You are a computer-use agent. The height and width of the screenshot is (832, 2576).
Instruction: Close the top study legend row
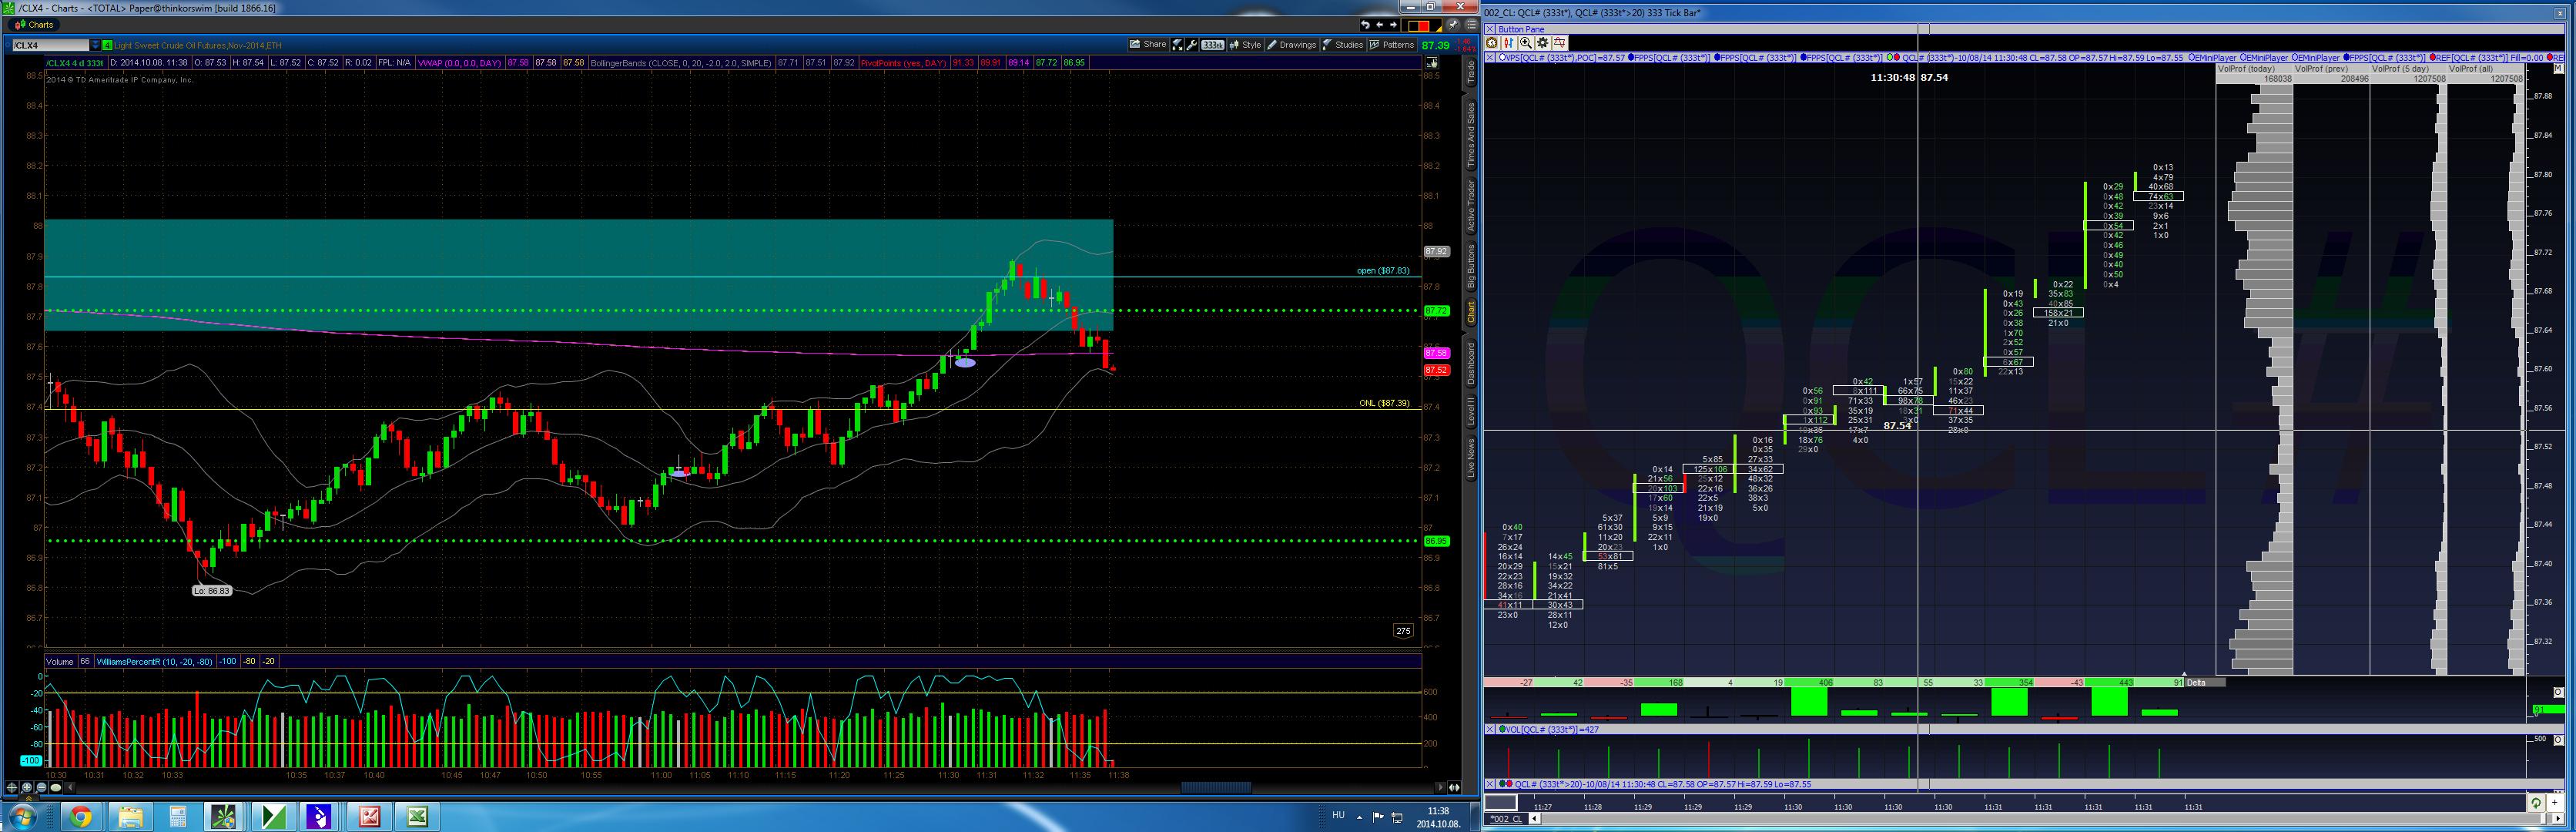(1490, 58)
